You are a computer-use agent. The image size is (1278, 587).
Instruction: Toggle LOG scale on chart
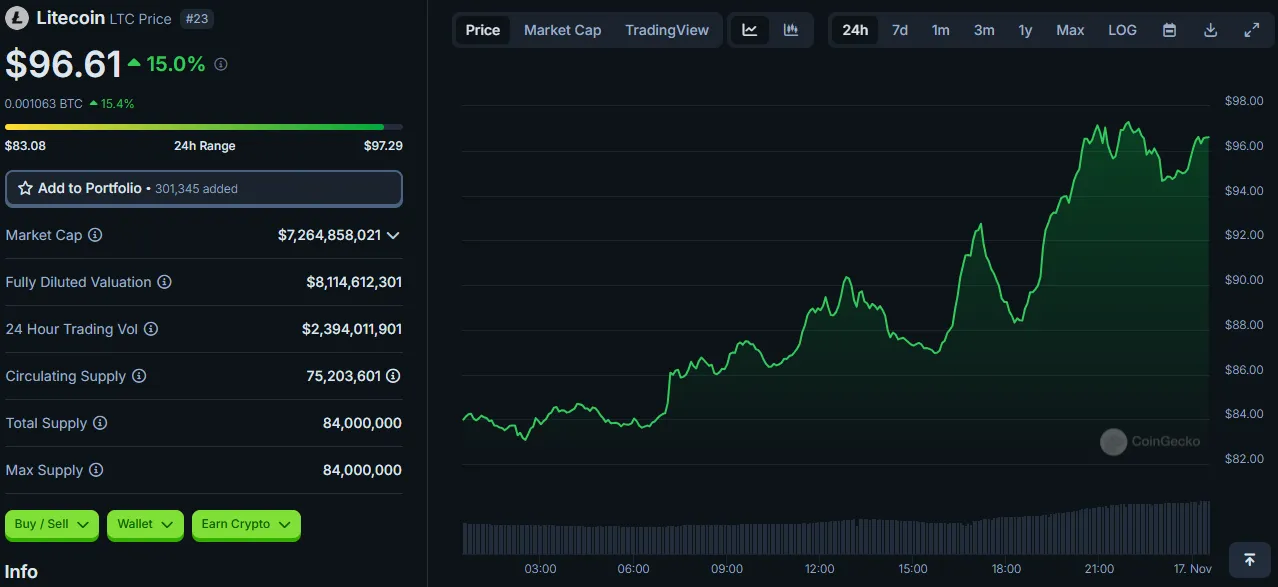coord(1123,30)
